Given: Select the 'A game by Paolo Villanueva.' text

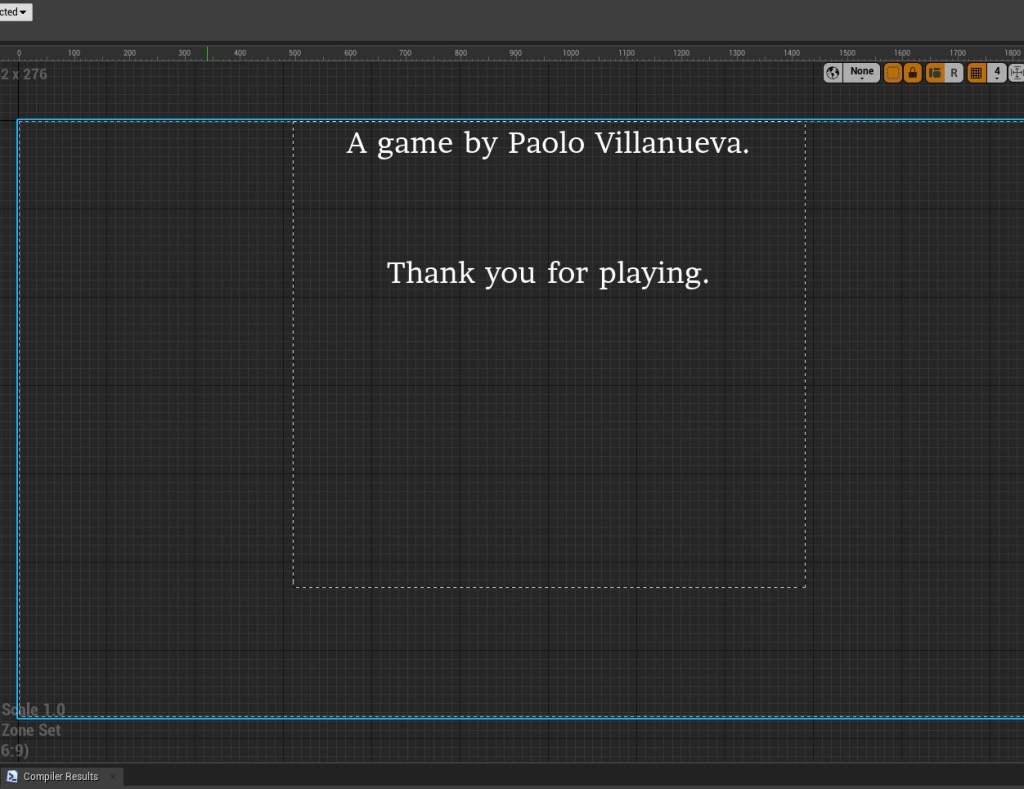Looking at the screenshot, I should pos(548,144).
